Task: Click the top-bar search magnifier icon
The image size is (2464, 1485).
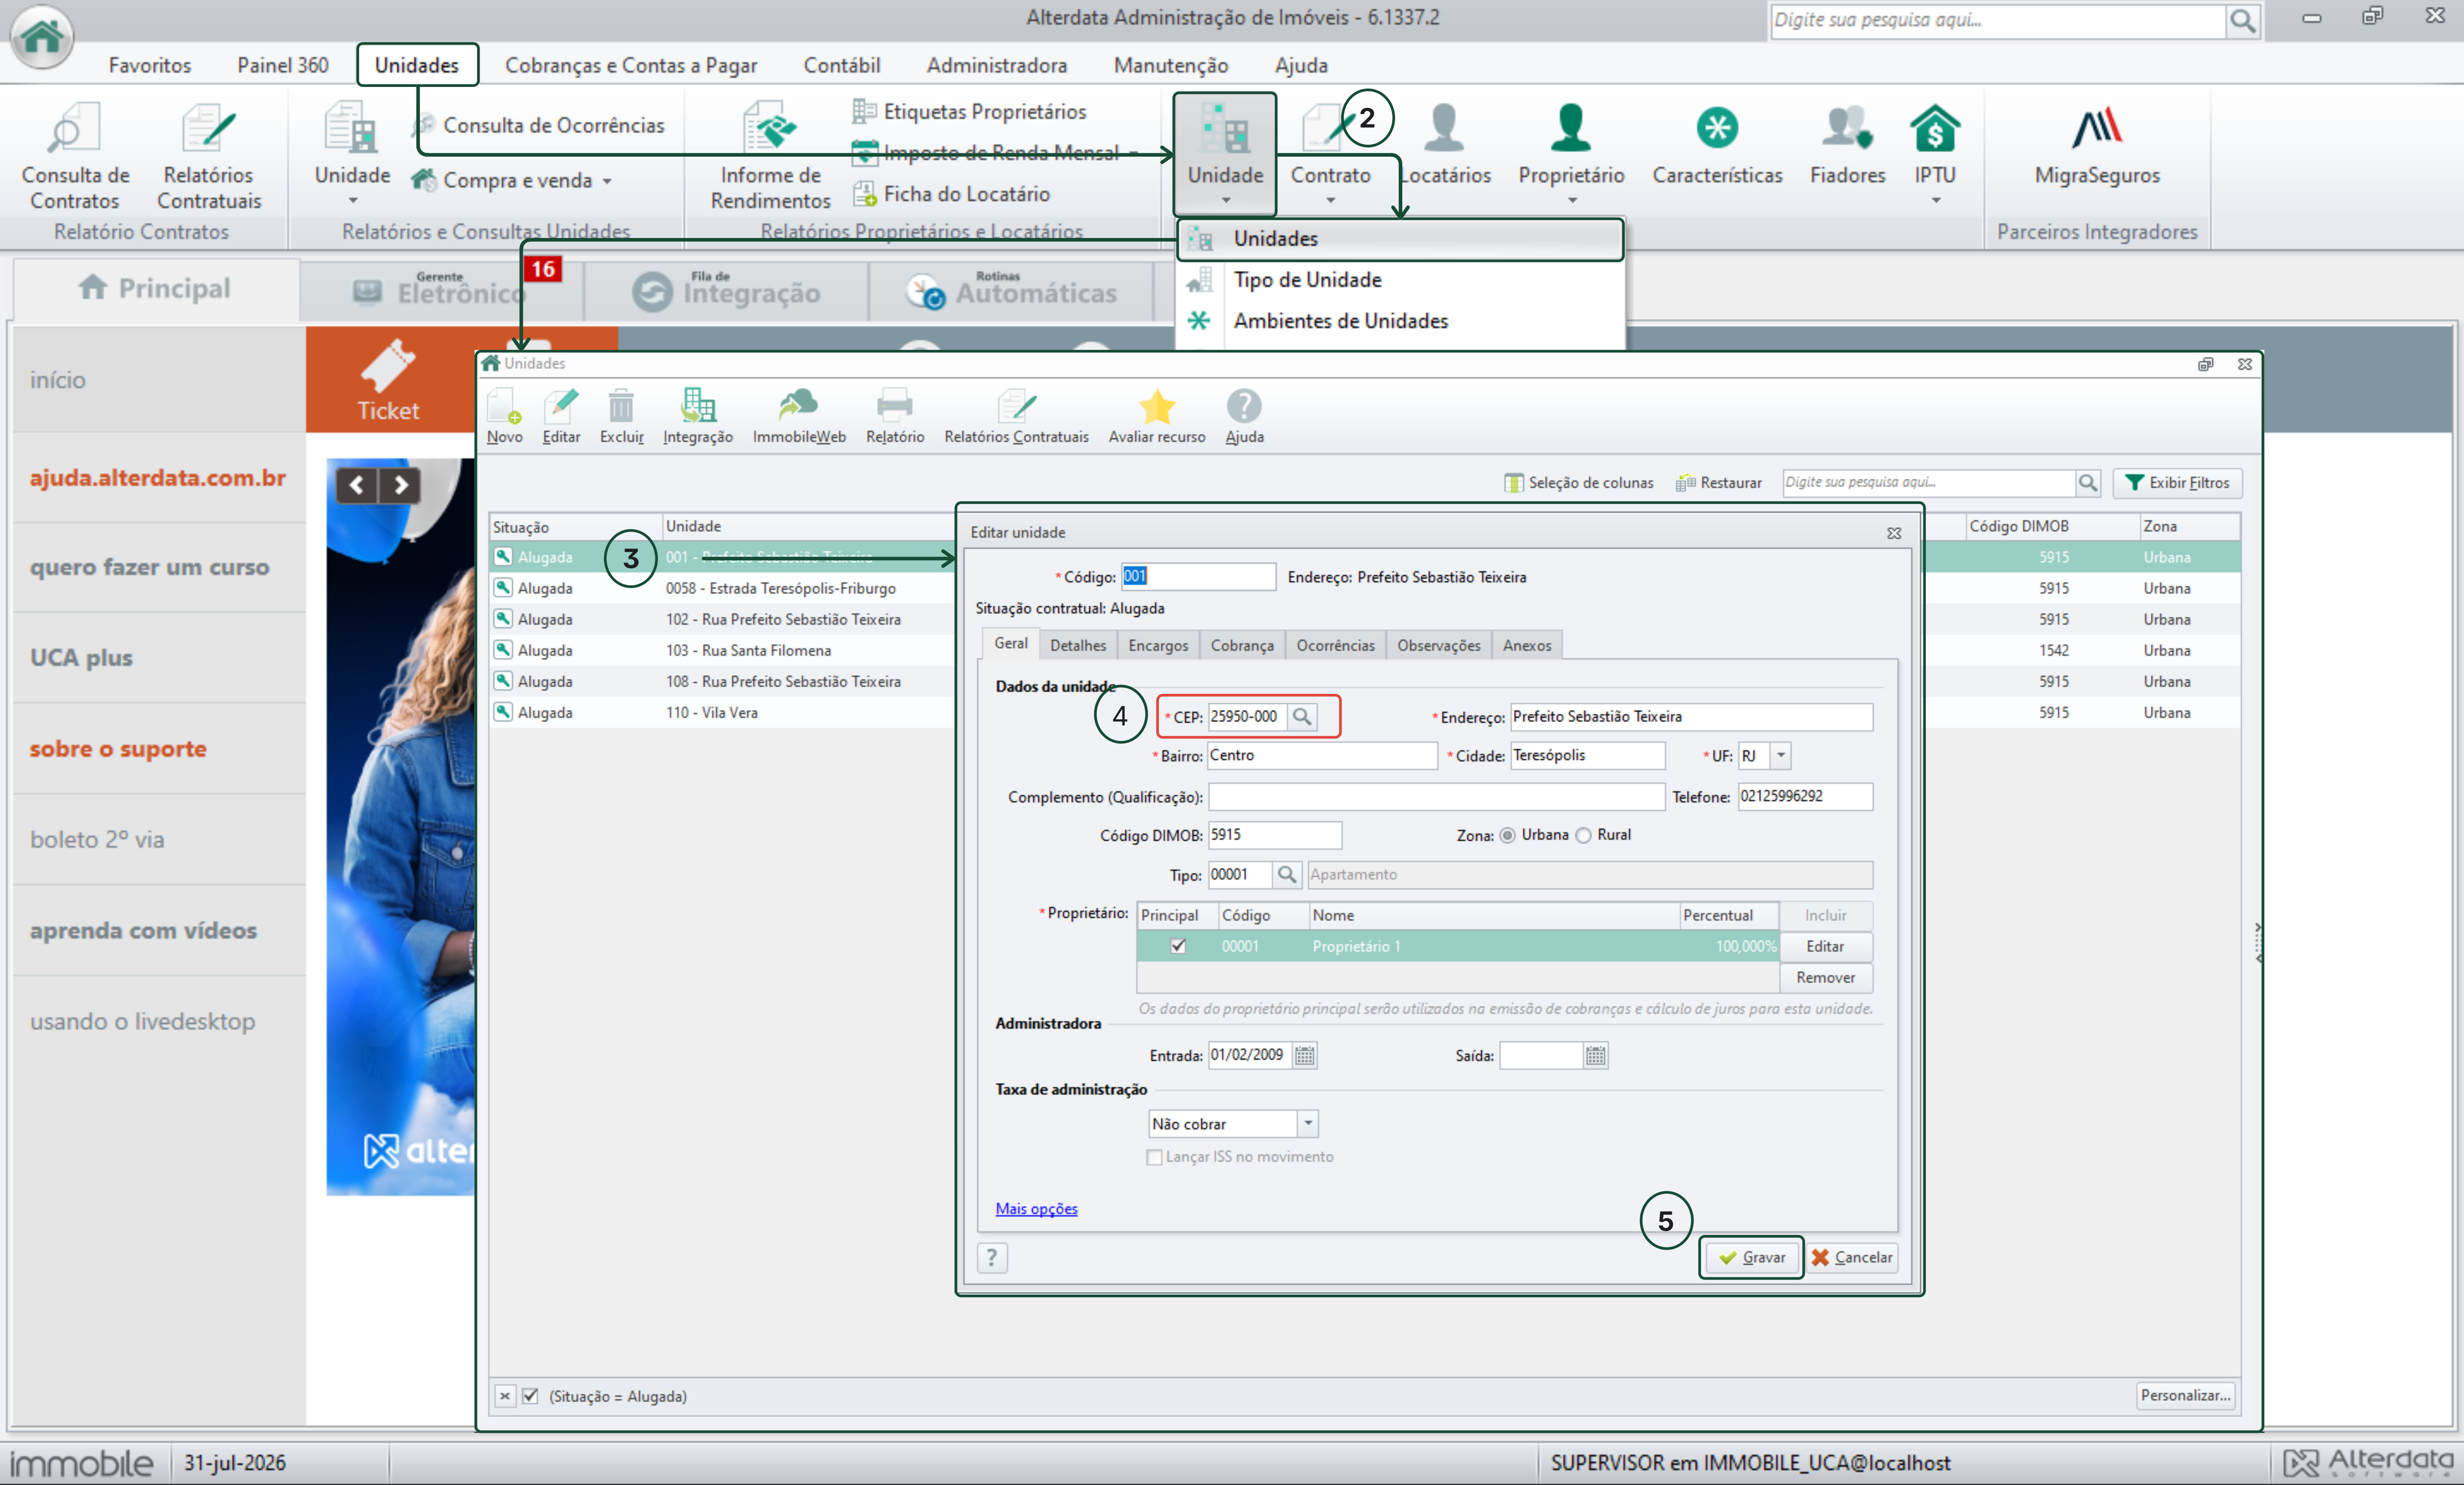Action: coord(2242,20)
